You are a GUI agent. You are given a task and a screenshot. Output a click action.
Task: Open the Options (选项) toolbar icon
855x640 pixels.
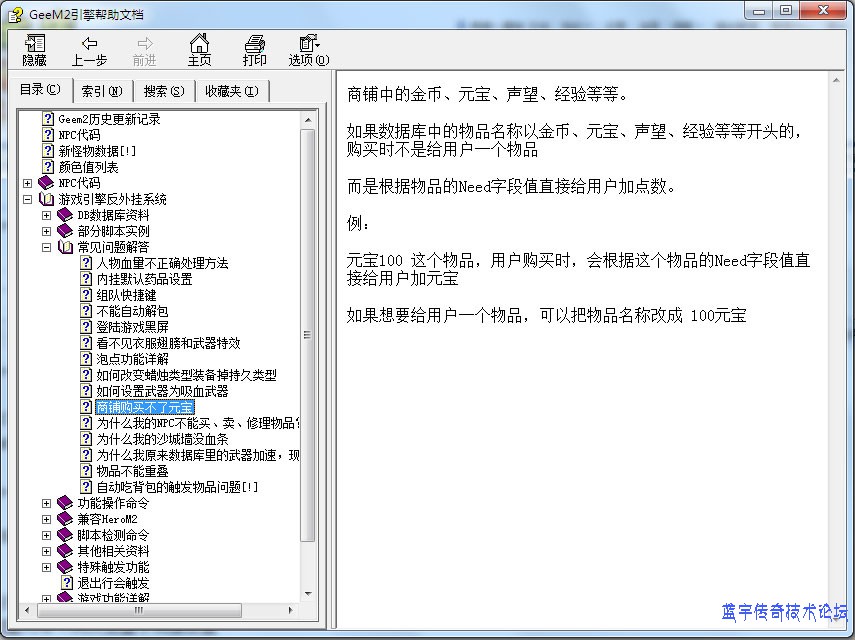[308, 43]
